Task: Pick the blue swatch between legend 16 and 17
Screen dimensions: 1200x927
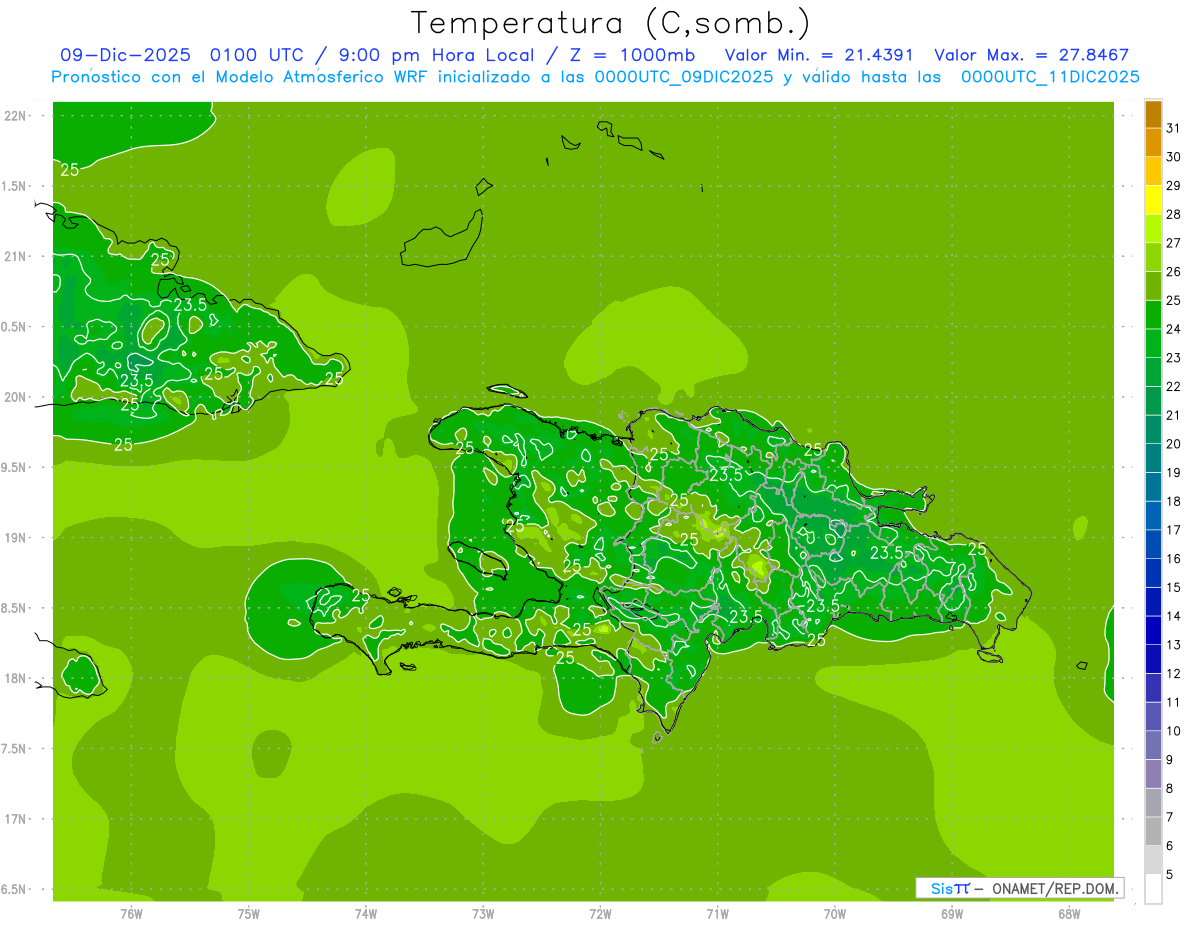Action: [1153, 544]
